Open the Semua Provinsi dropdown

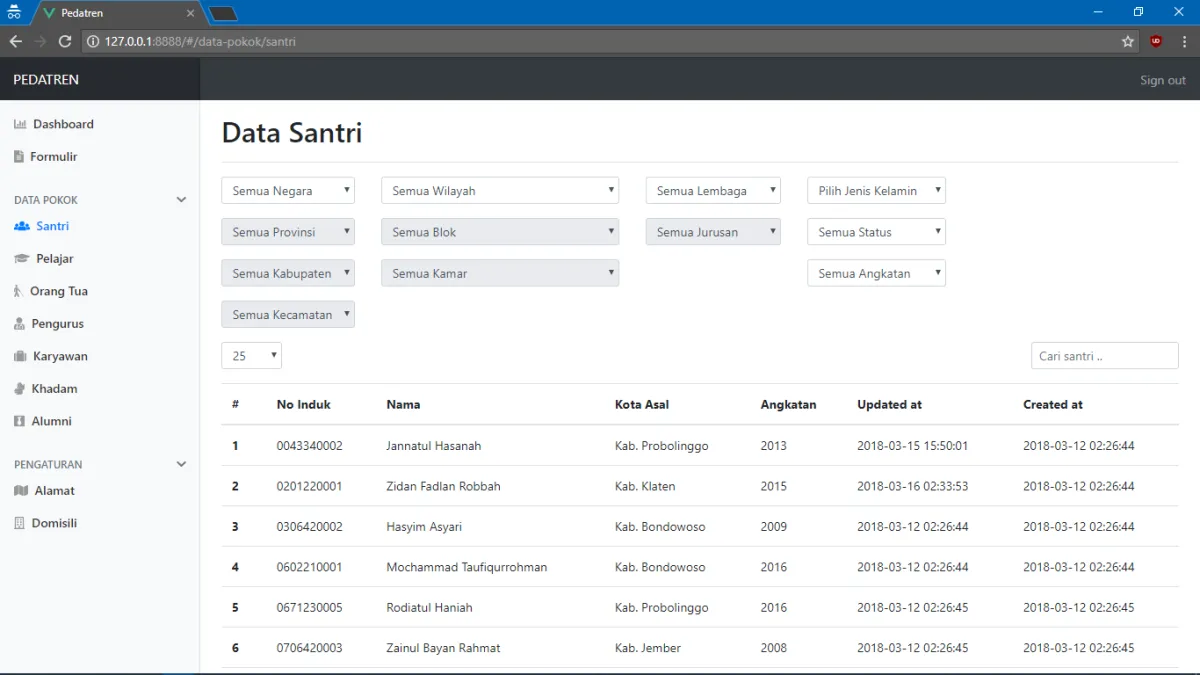pyautogui.click(x=288, y=232)
